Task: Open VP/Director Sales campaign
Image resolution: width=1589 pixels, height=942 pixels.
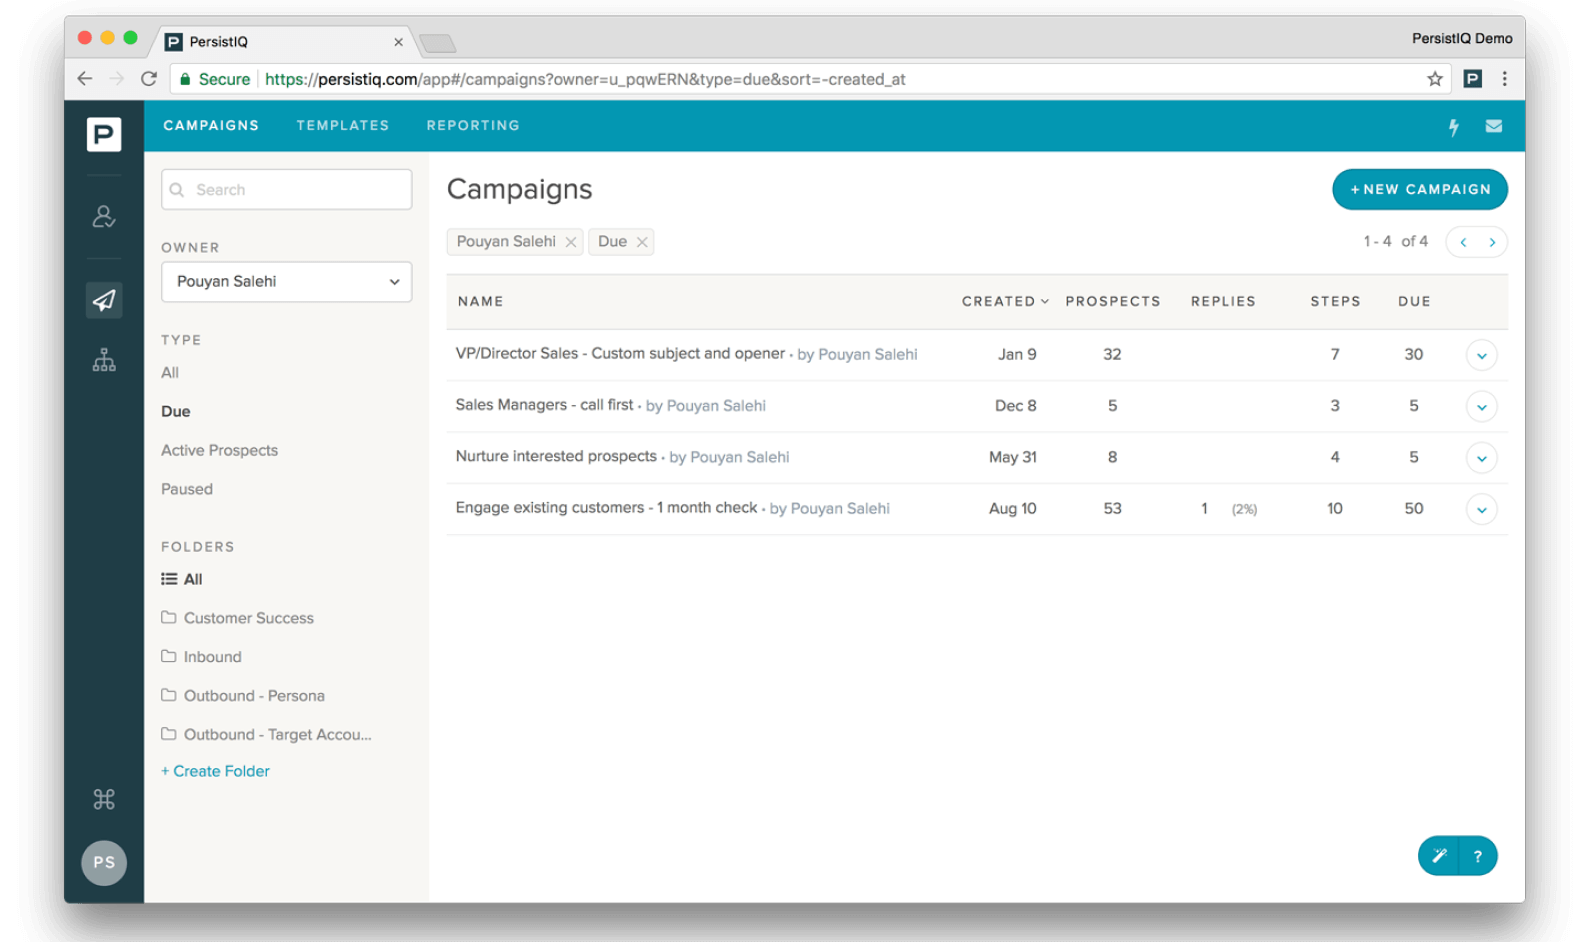Action: click(x=620, y=353)
